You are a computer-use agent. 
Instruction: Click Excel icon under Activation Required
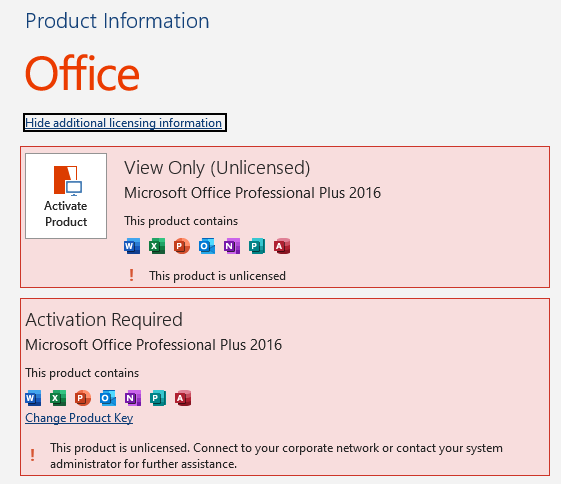point(58,398)
